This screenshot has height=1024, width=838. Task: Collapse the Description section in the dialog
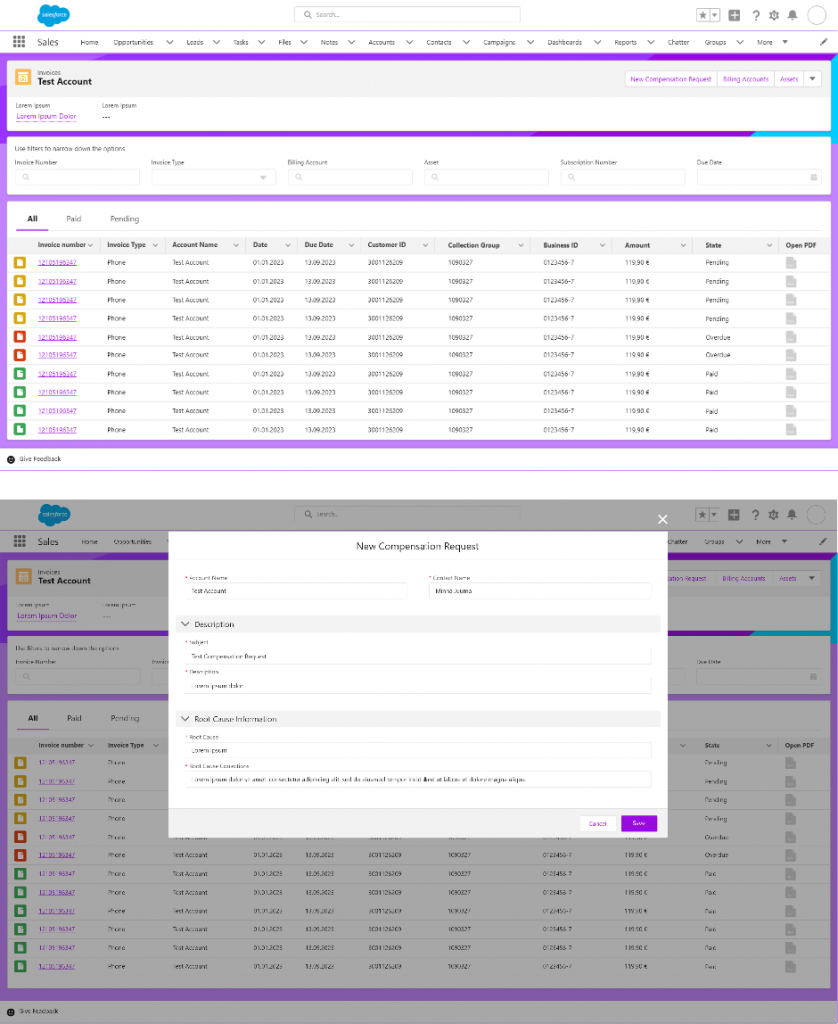(x=185, y=624)
